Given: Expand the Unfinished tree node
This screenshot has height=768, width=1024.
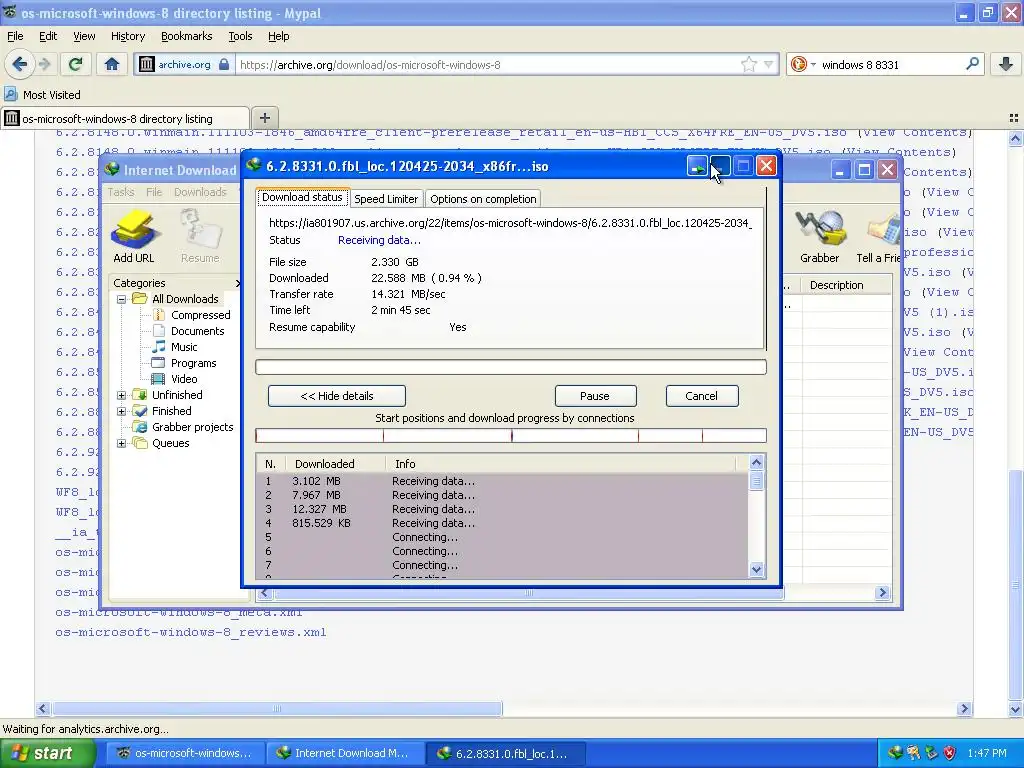Looking at the screenshot, I should pos(121,395).
